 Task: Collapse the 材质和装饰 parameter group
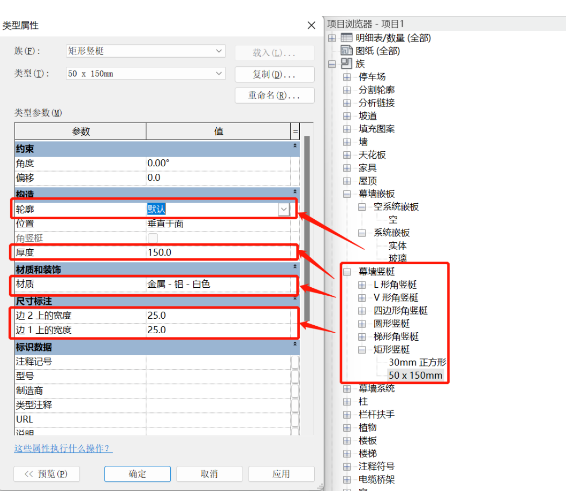point(295,266)
